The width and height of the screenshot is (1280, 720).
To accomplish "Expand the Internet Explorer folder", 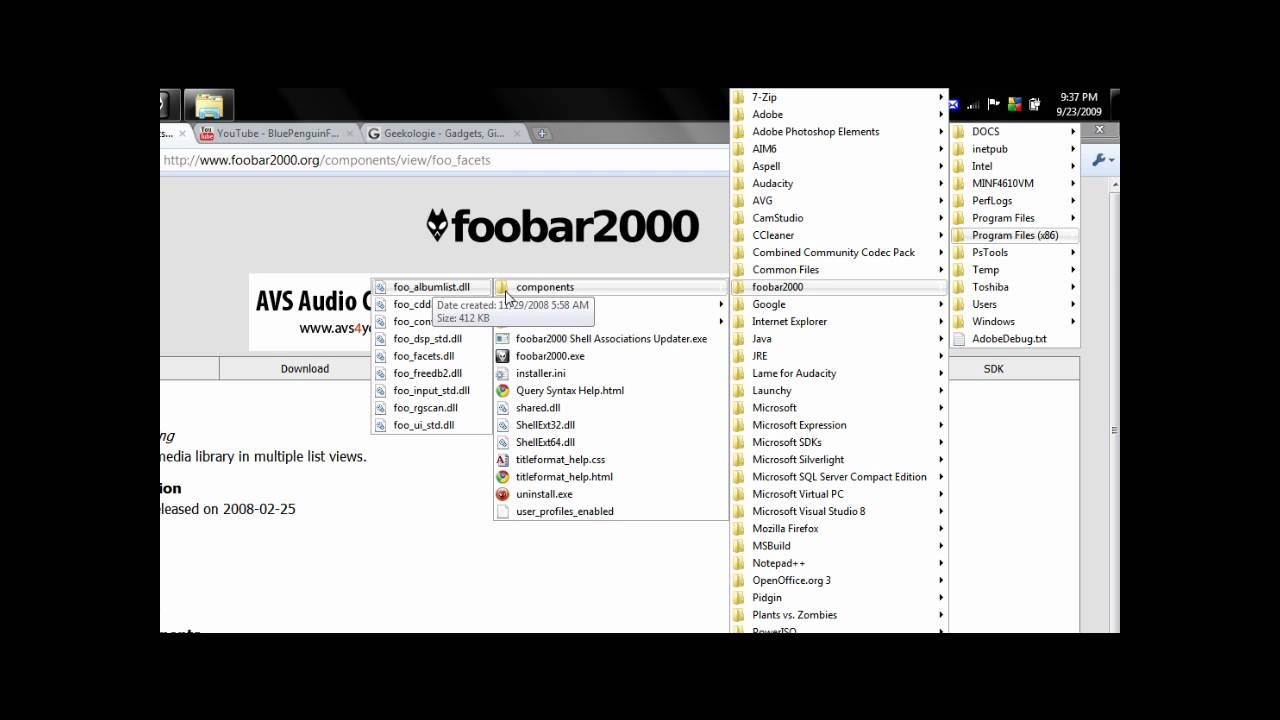I will (x=838, y=322).
